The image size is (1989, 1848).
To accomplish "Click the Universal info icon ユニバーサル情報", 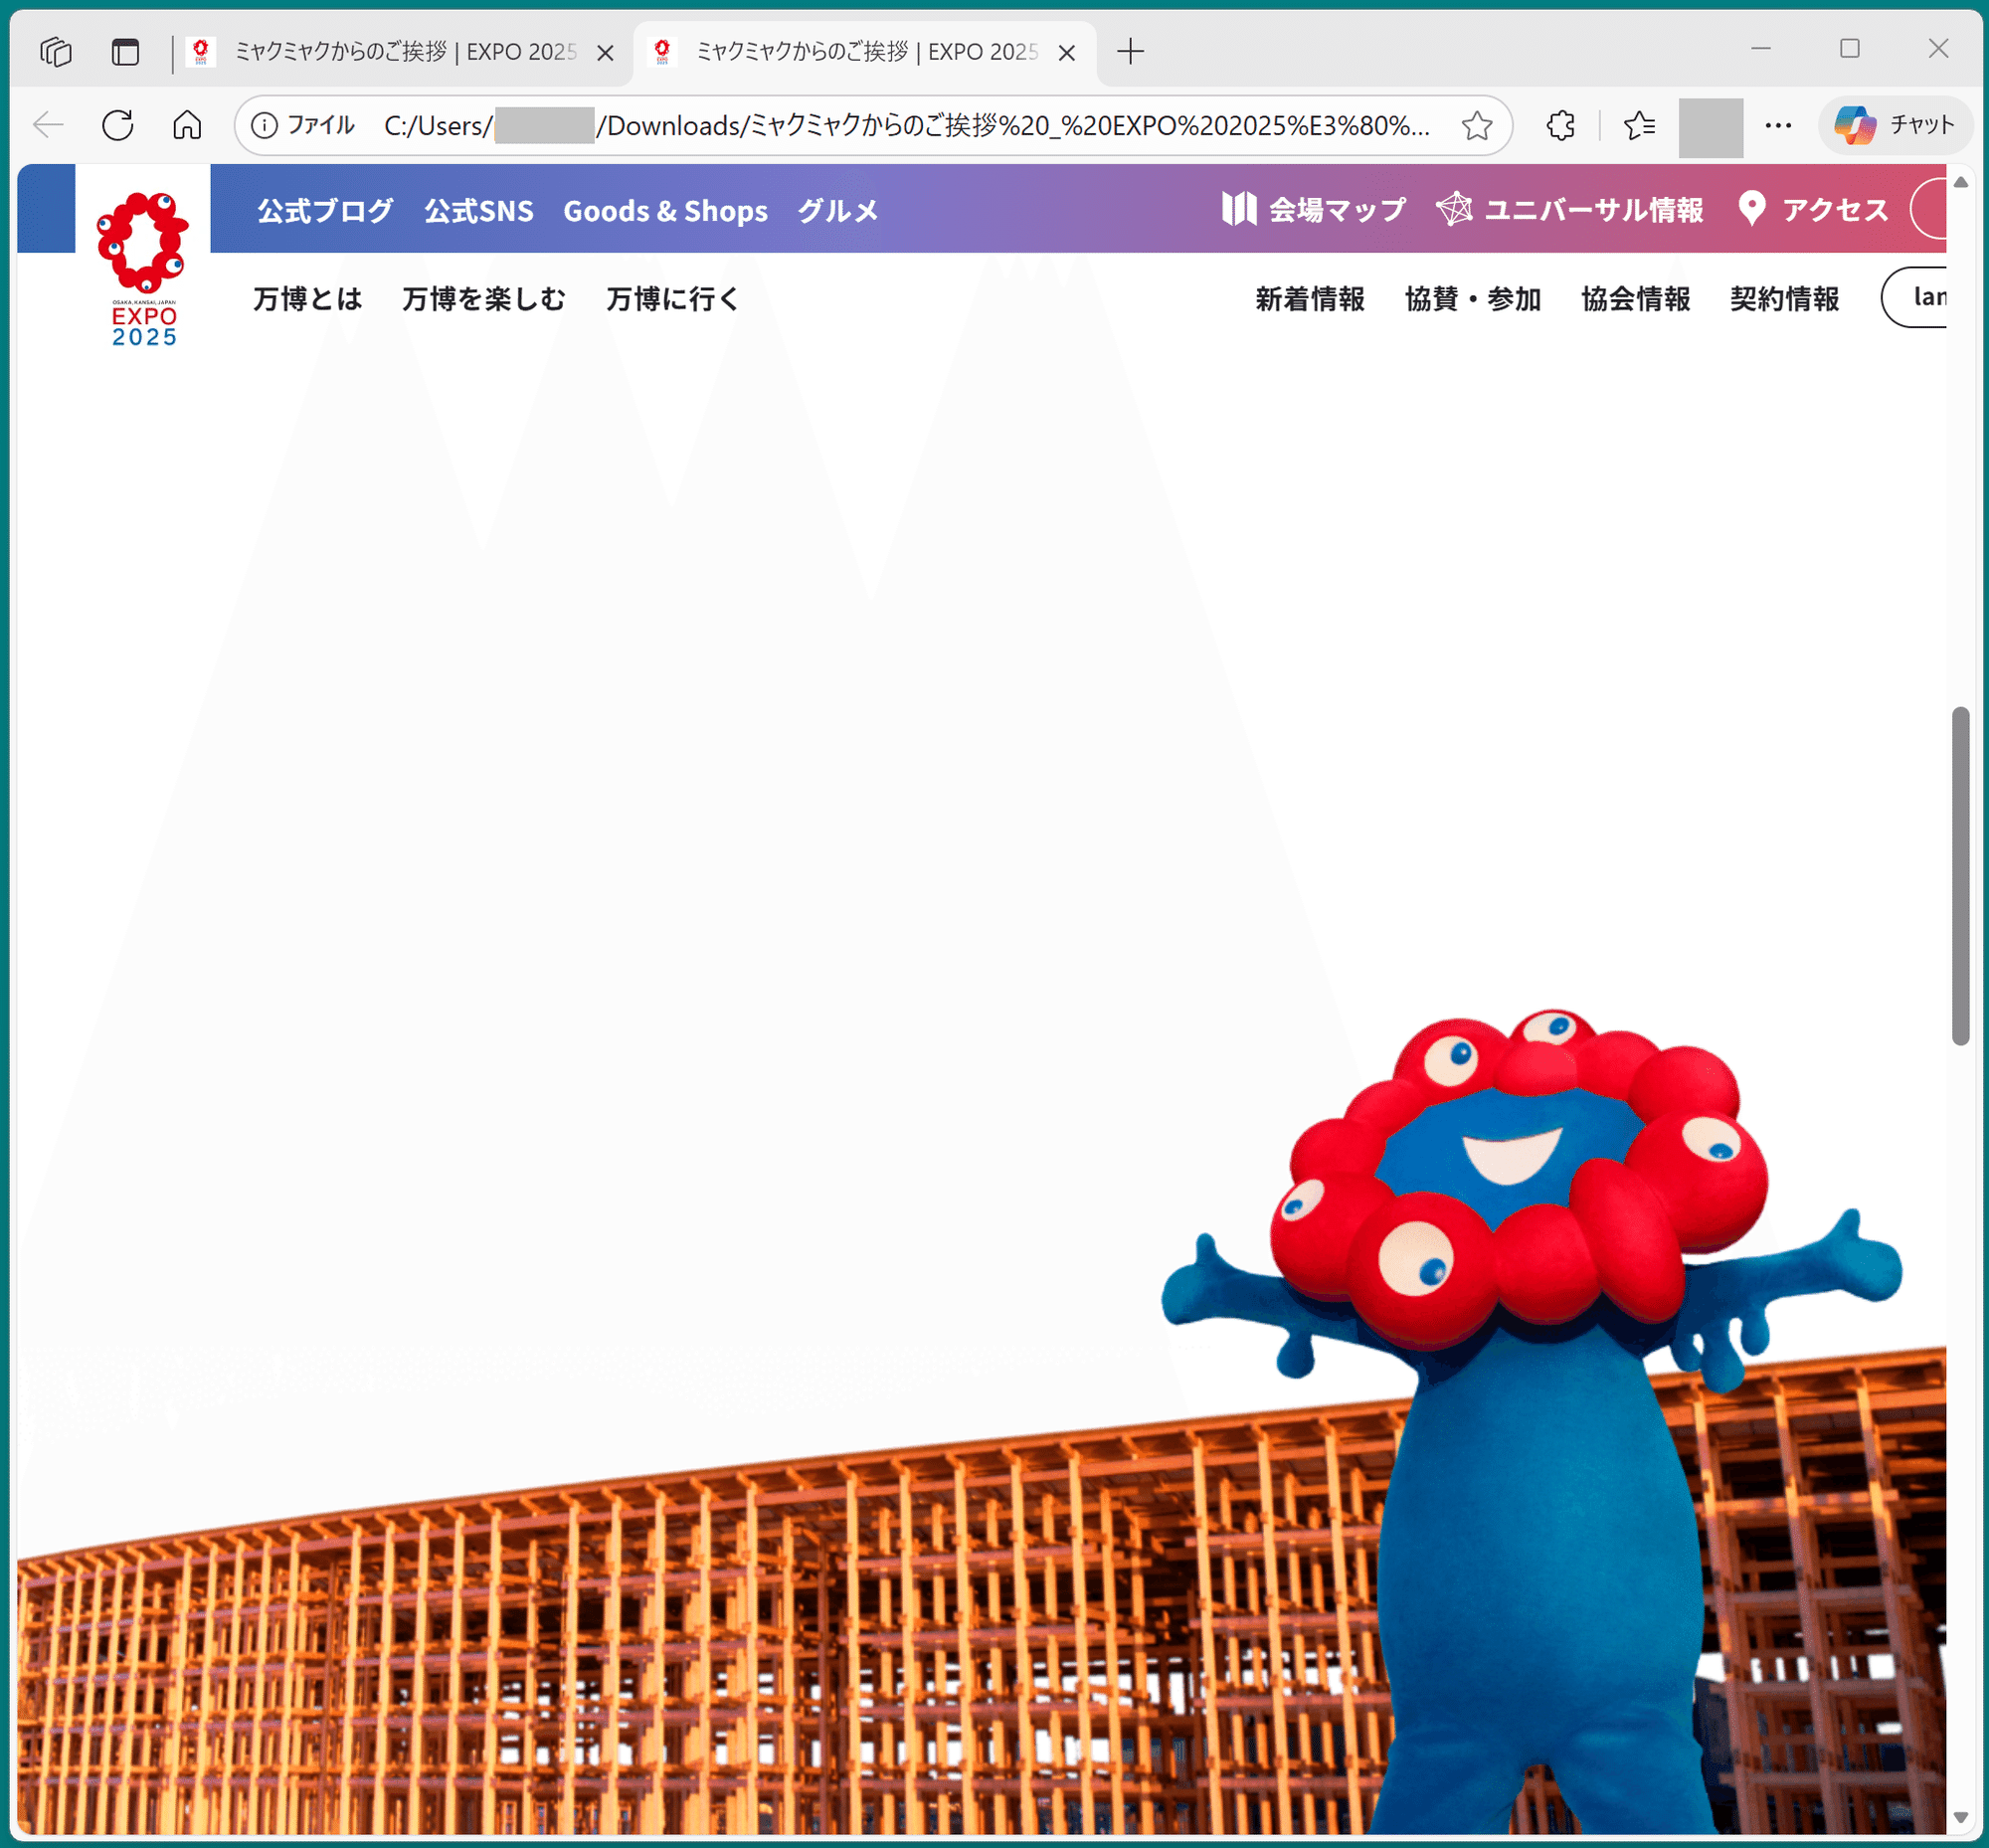I will coord(1454,209).
